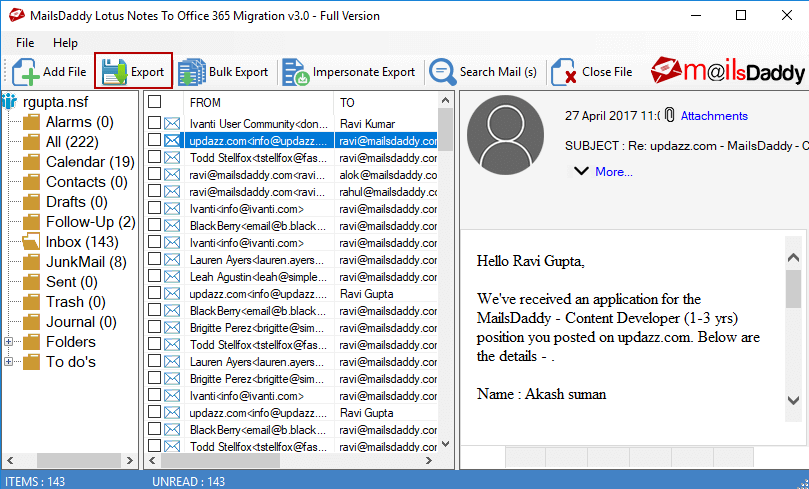809x489 pixels.
Task: Click the Bulk Export icon
Action: [192, 72]
